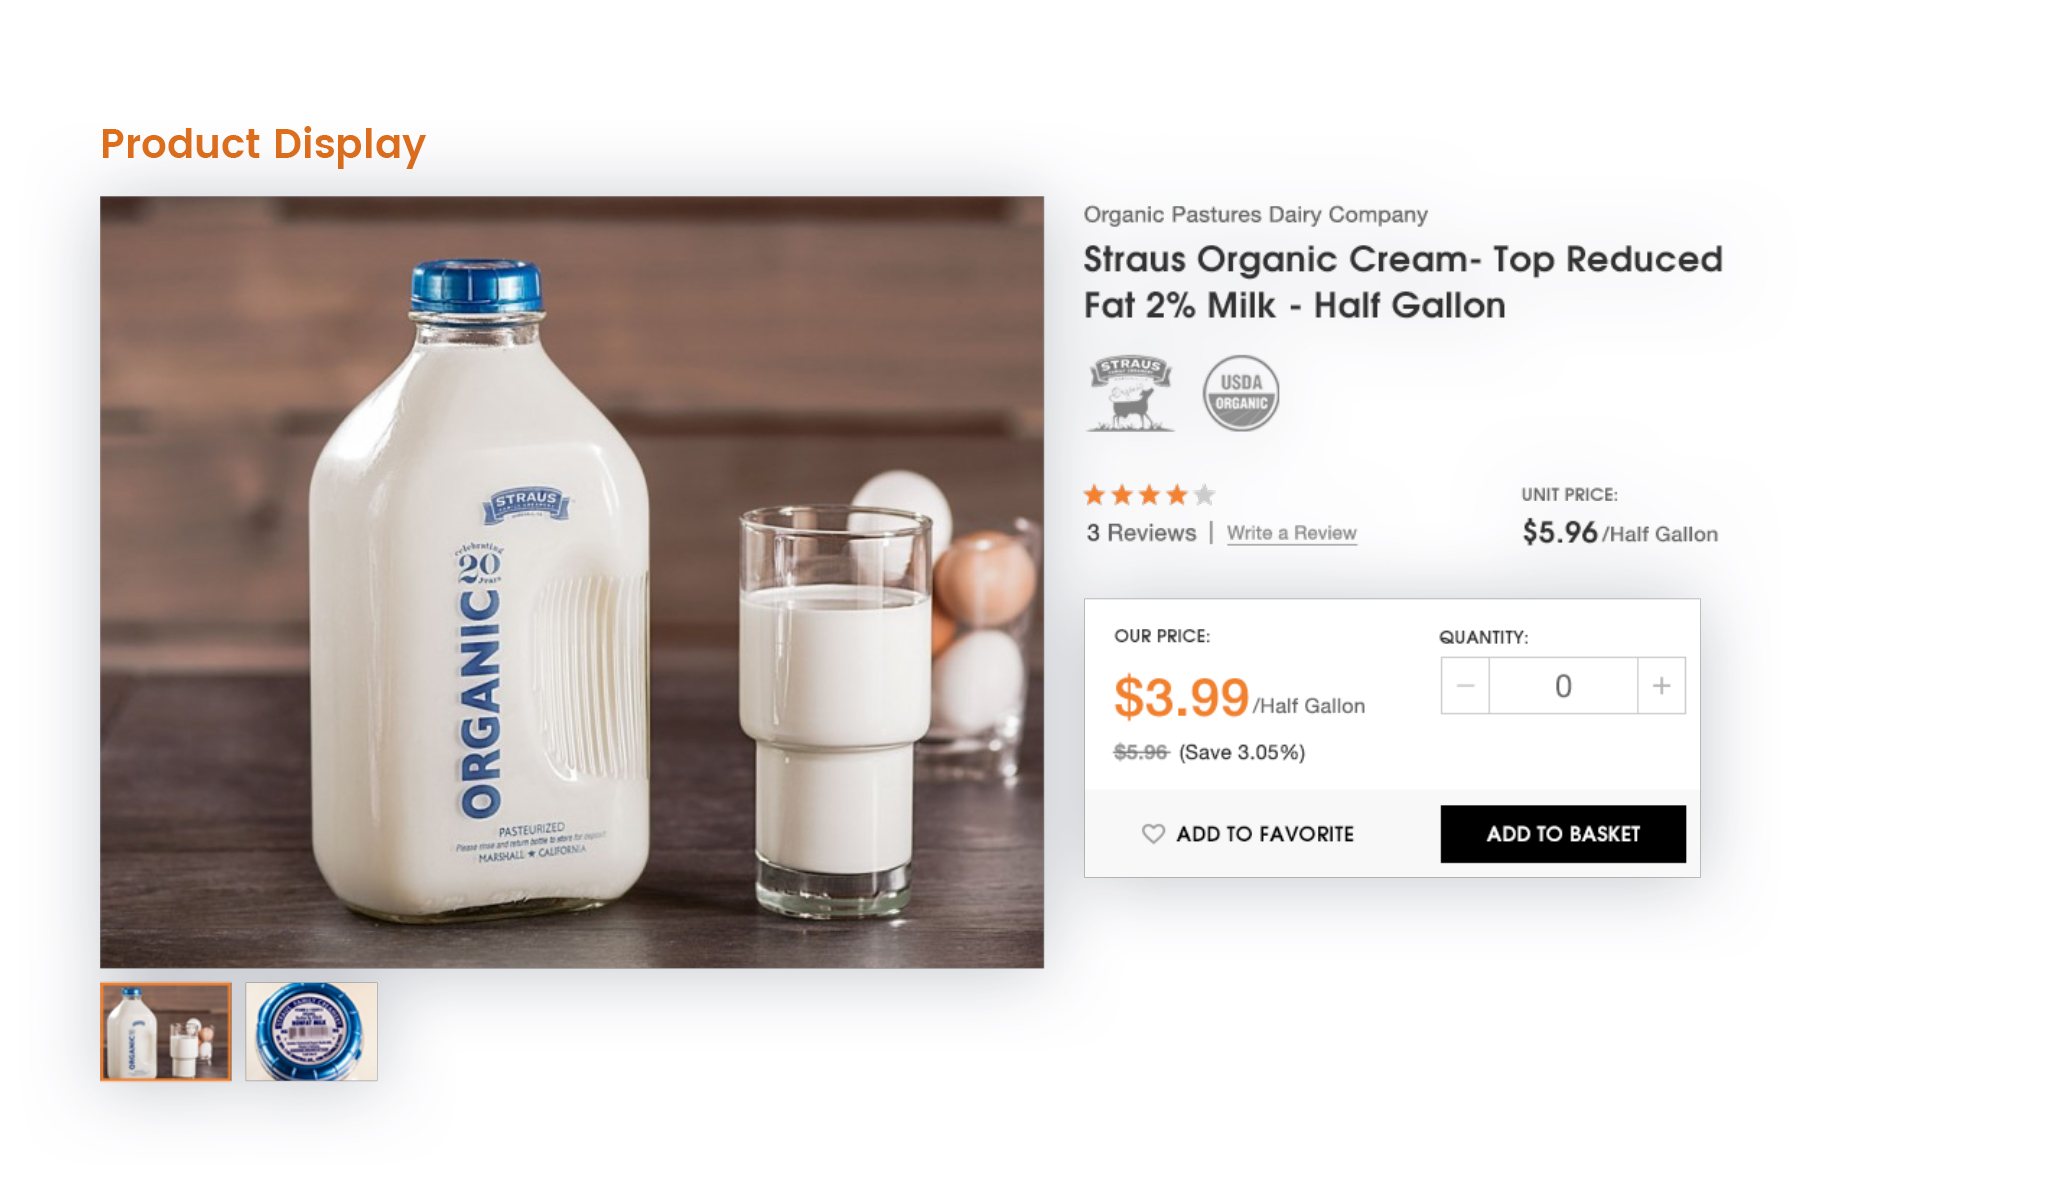2070x1182 pixels.
Task: Open the 3 Reviews text
Action: 1141,533
